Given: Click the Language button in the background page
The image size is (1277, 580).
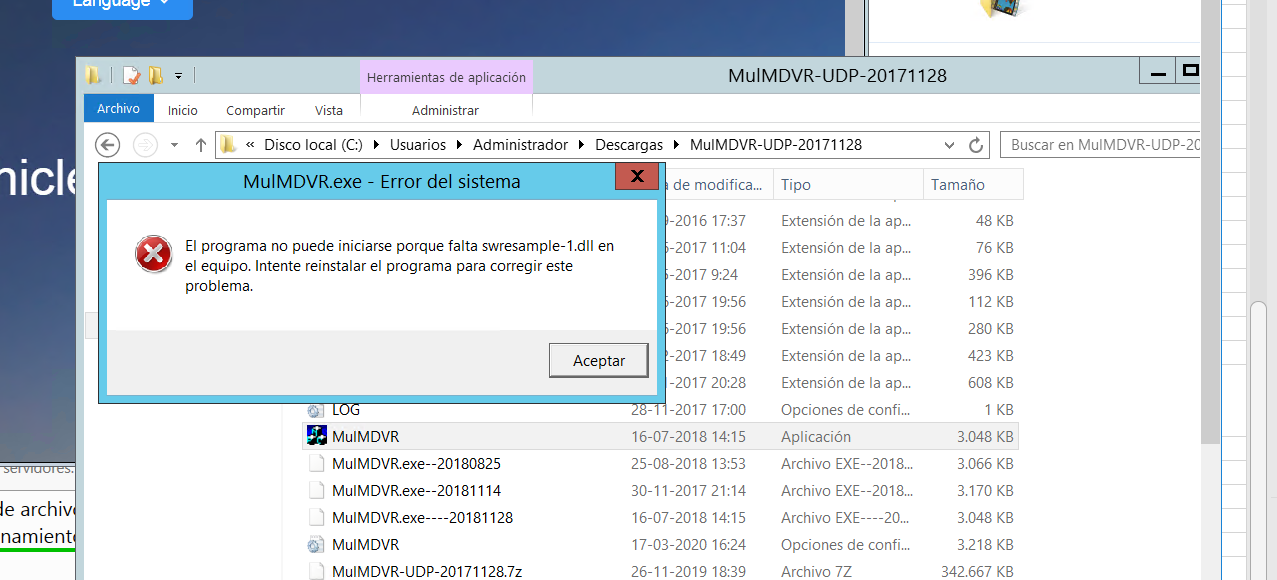Looking at the screenshot, I should click(x=122, y=7).
